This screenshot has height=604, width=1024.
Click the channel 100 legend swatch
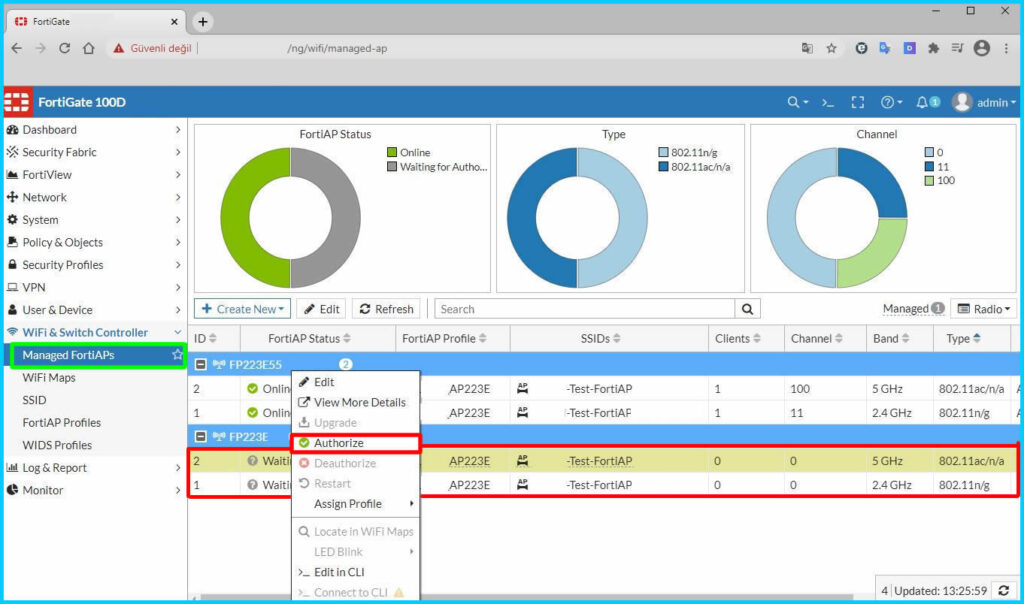(929, 181)
